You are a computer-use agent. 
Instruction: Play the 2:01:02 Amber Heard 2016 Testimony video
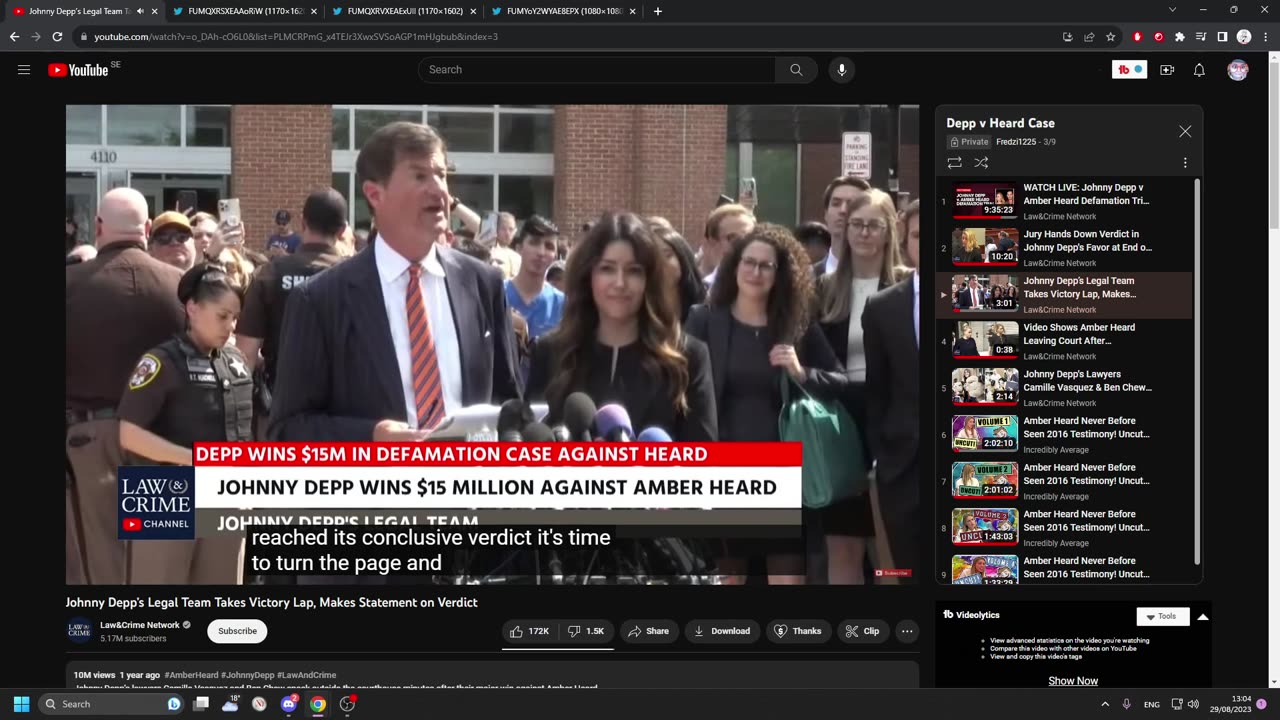click(x=1064, y=481)
